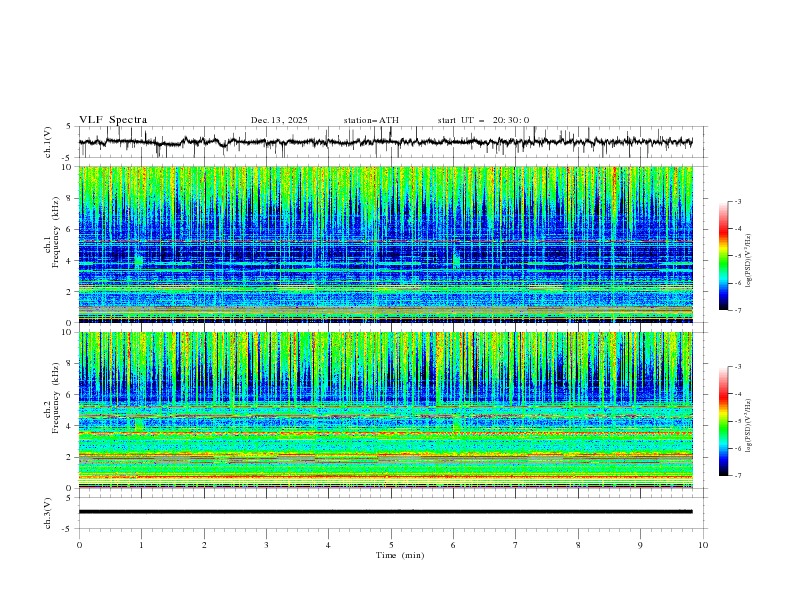This screenshot has width=792, height=612.
Task: Click the ch.1 frequency axis "8" tick label
Action: tap(71, 198)
